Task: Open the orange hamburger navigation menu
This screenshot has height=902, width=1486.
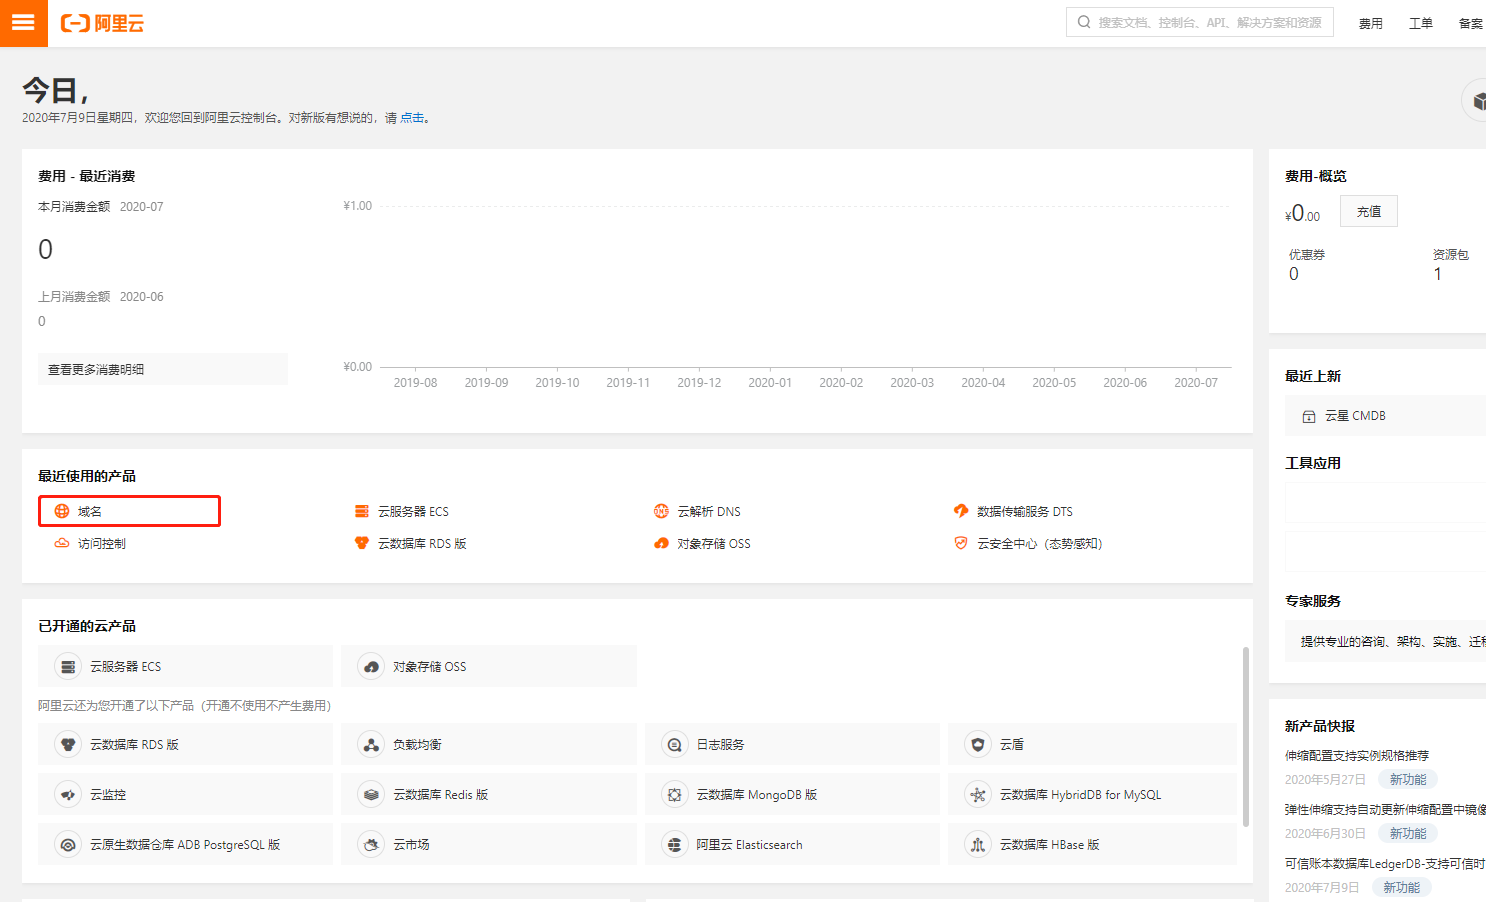Action: [23, 23]
